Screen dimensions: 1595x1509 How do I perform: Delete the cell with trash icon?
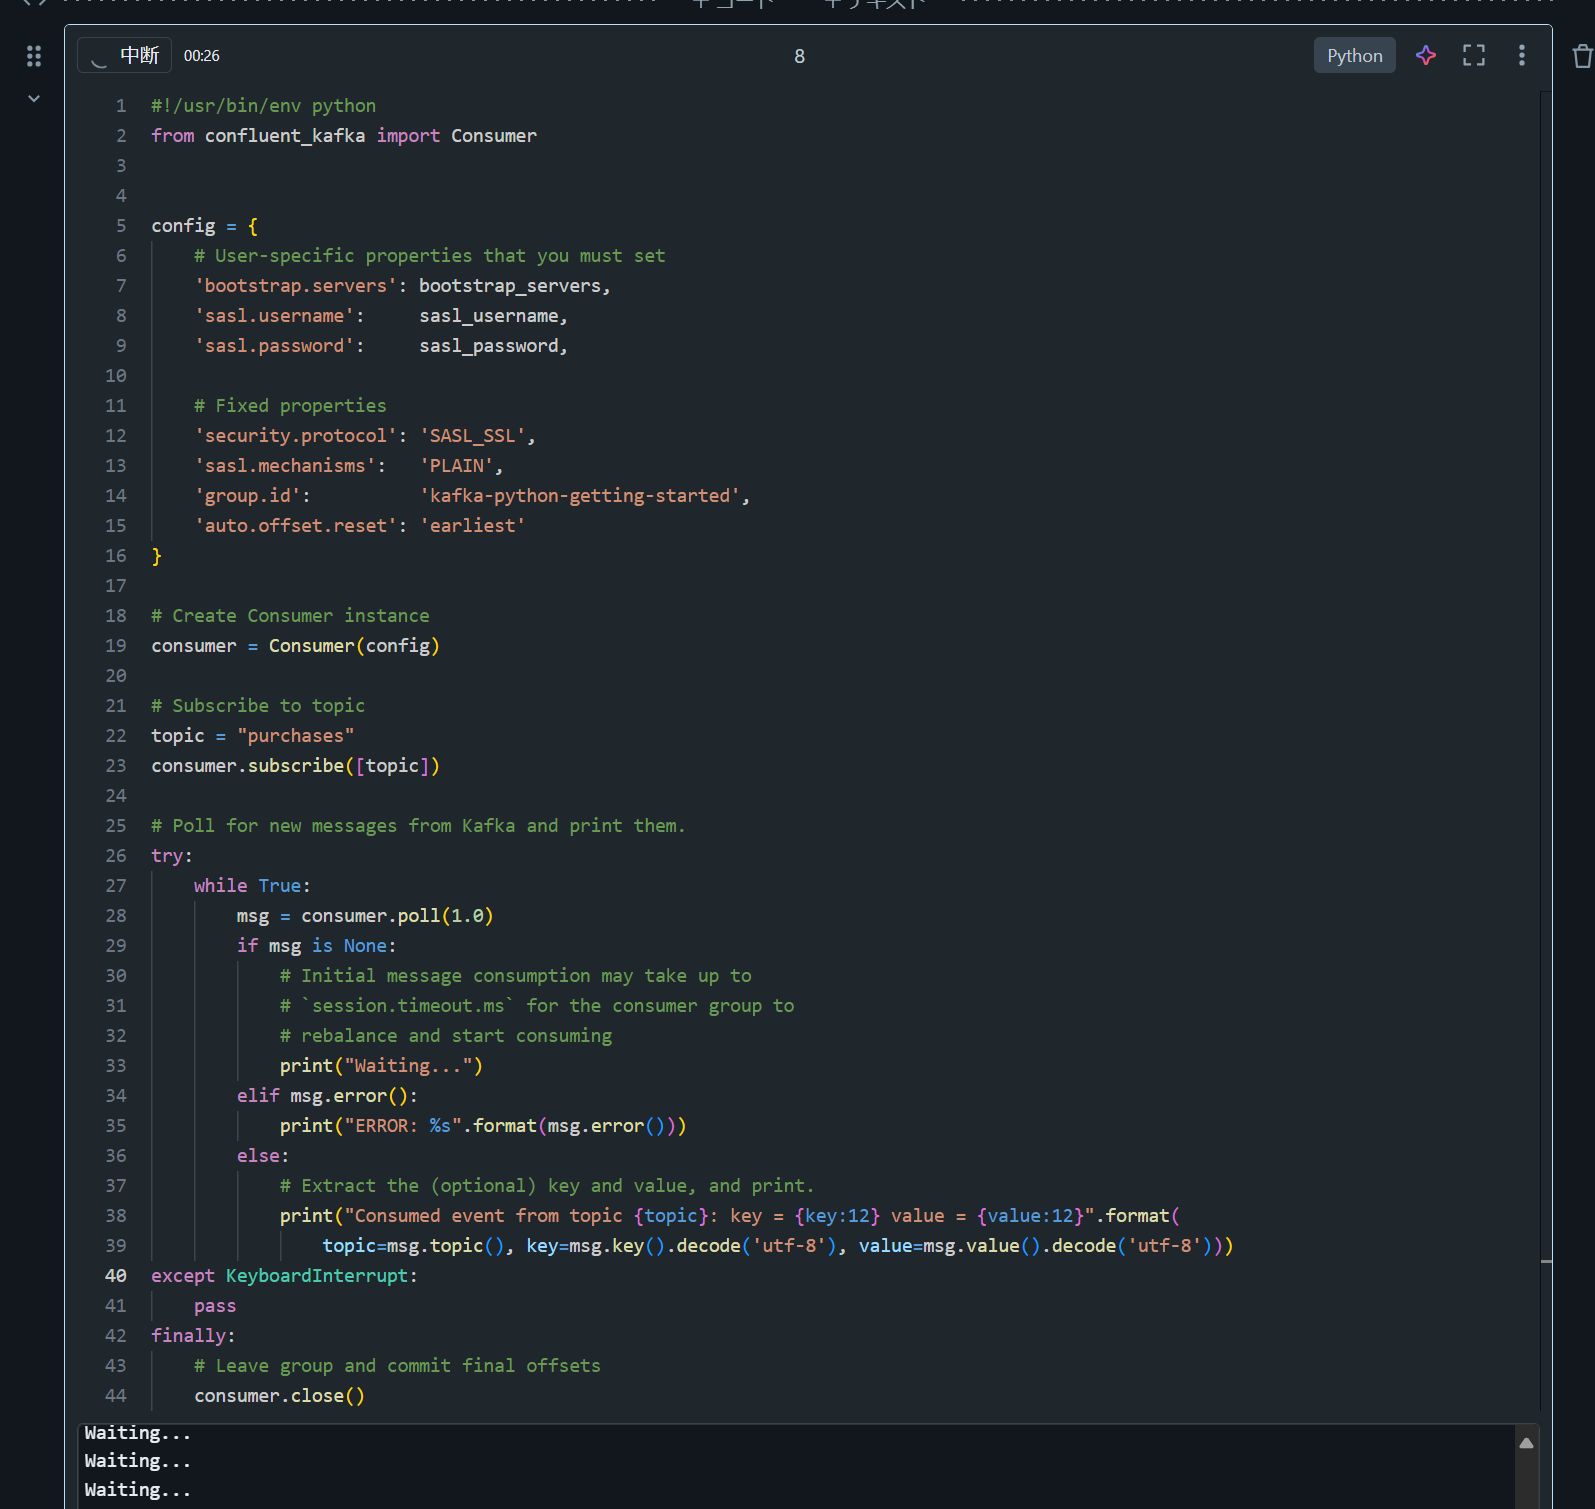(x=1582, y=57)
